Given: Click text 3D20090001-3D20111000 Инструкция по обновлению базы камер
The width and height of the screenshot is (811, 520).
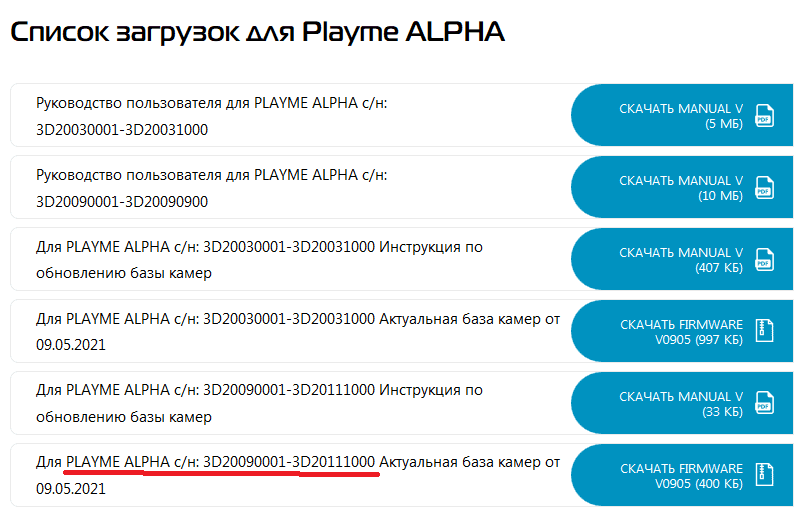Looking at the screenshot, I should 259,403.
